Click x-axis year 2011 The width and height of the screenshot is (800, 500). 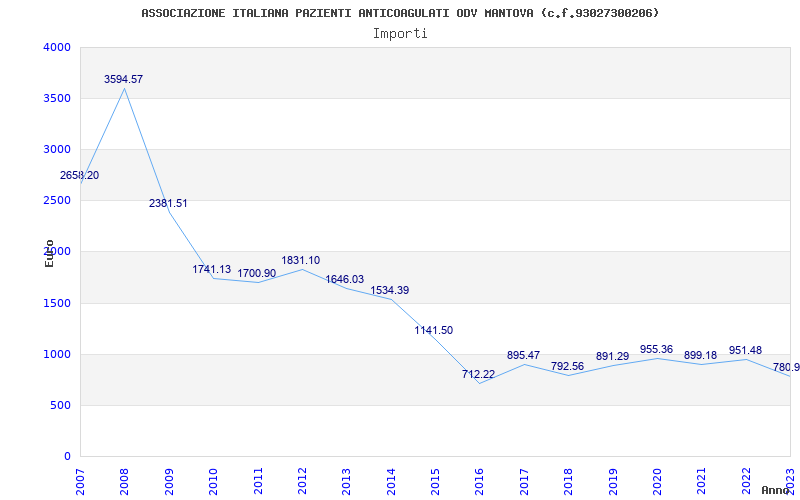(258, 481)
